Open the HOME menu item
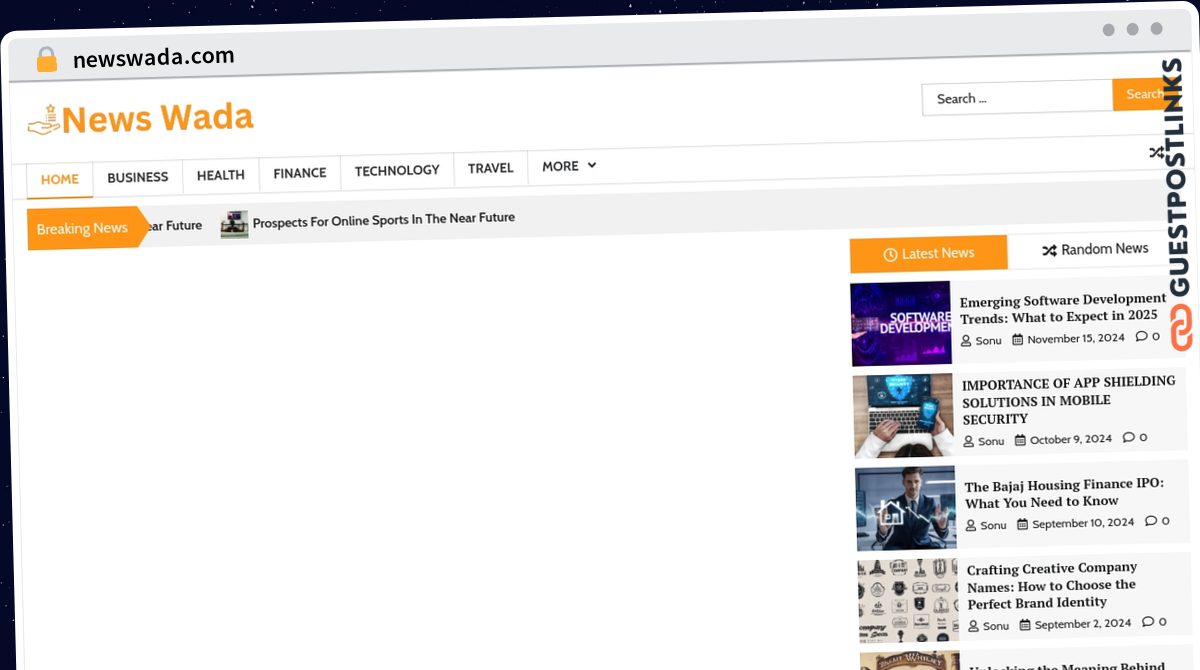Viewport: 1200px width, 670px height. coord(60,179)
